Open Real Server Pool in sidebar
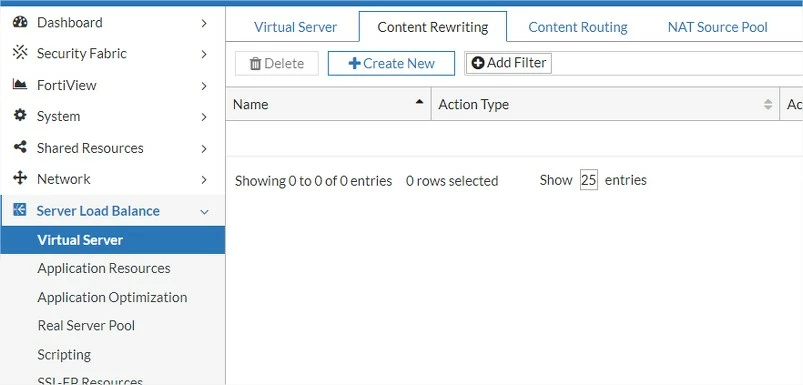803x385 pixels. click(86, 326)
